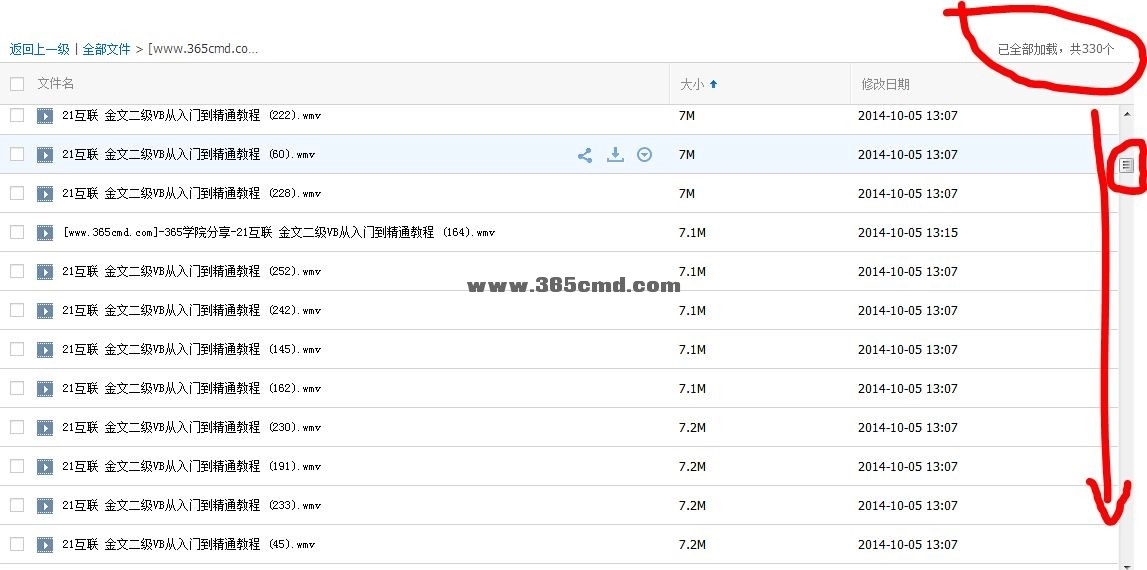This screenshot has width=1147, height=570.
Task: Click video icon beside file (228).wmv
Action: pos(45,194)
